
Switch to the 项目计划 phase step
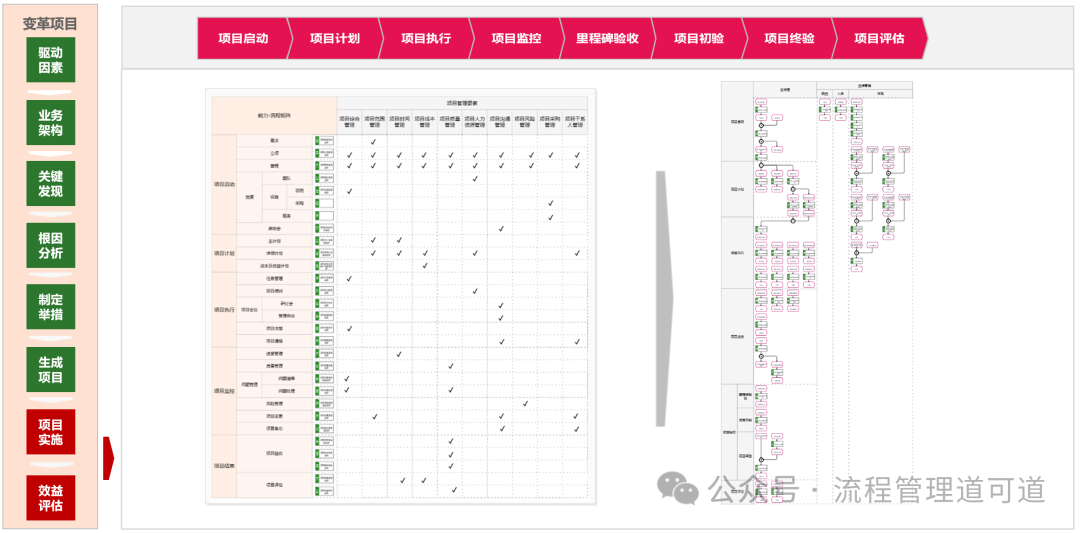(x=334, y=39)
